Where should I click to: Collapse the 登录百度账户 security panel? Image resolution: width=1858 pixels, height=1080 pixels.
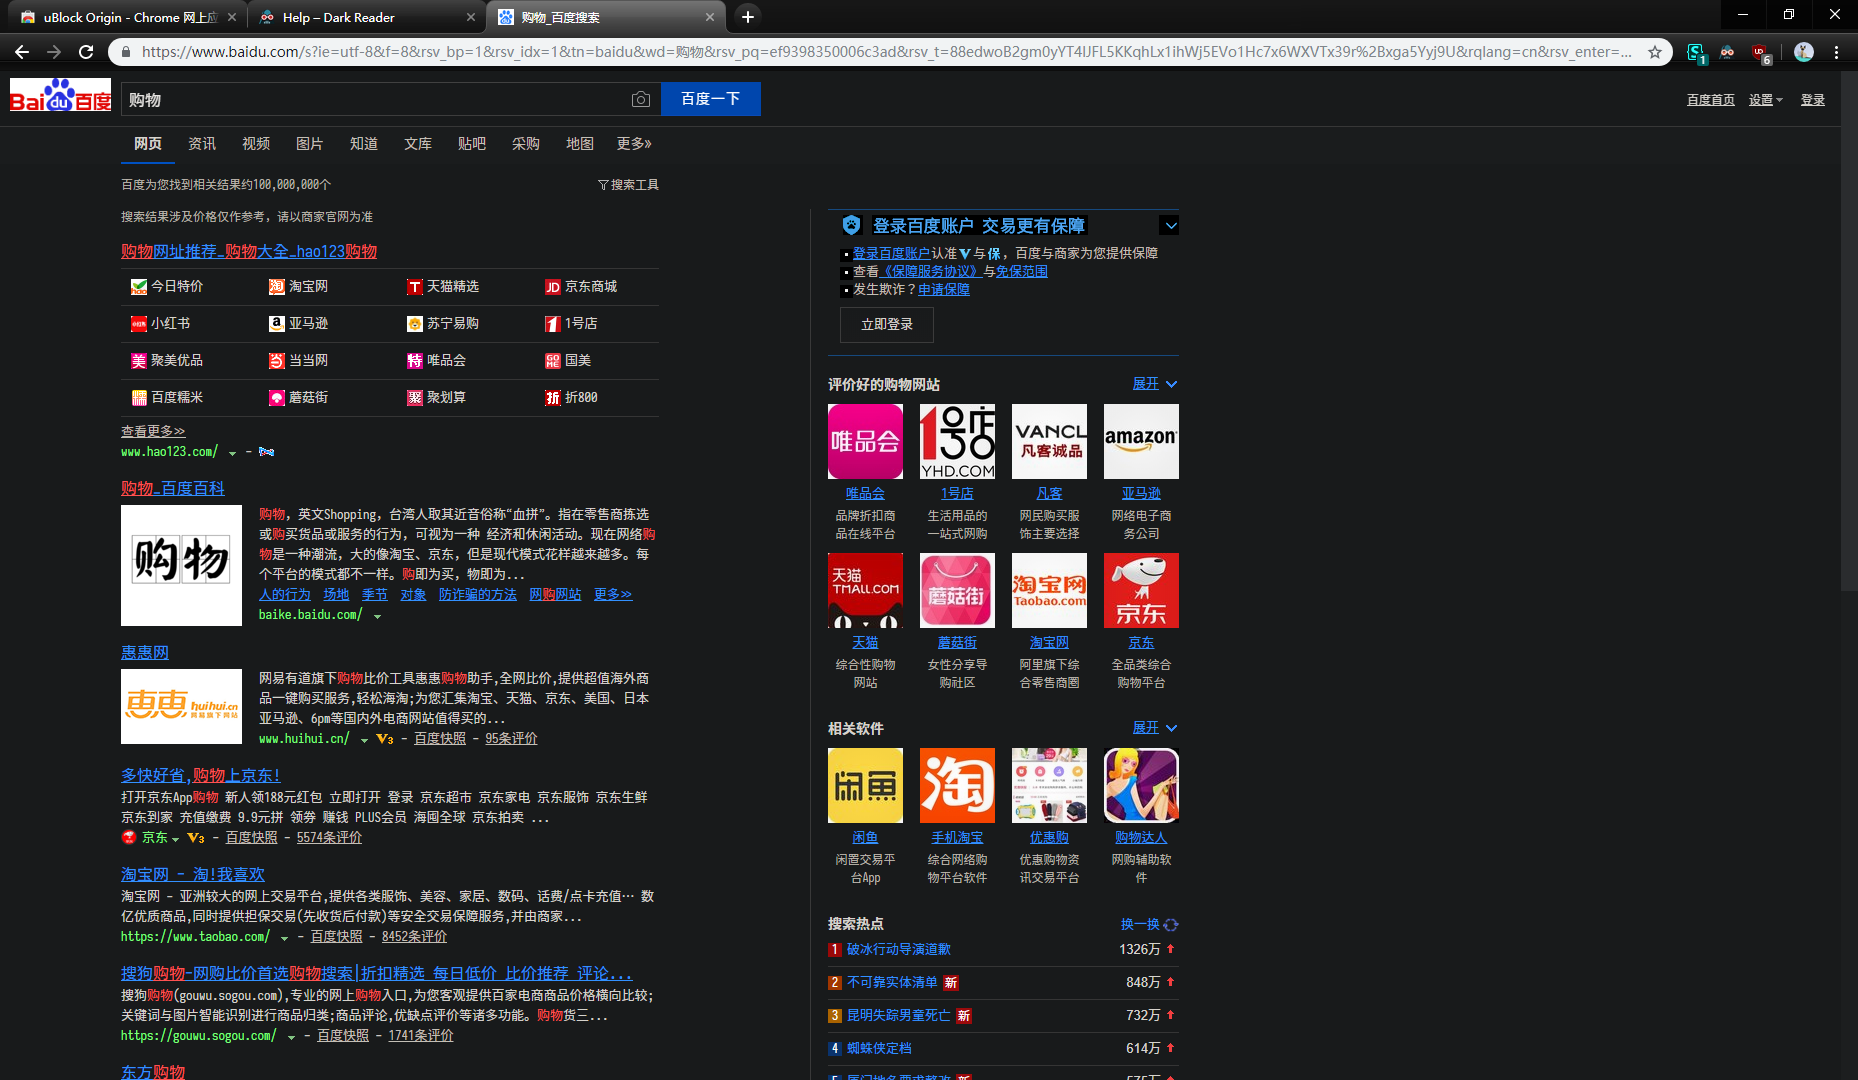[x=1170, y=225]
